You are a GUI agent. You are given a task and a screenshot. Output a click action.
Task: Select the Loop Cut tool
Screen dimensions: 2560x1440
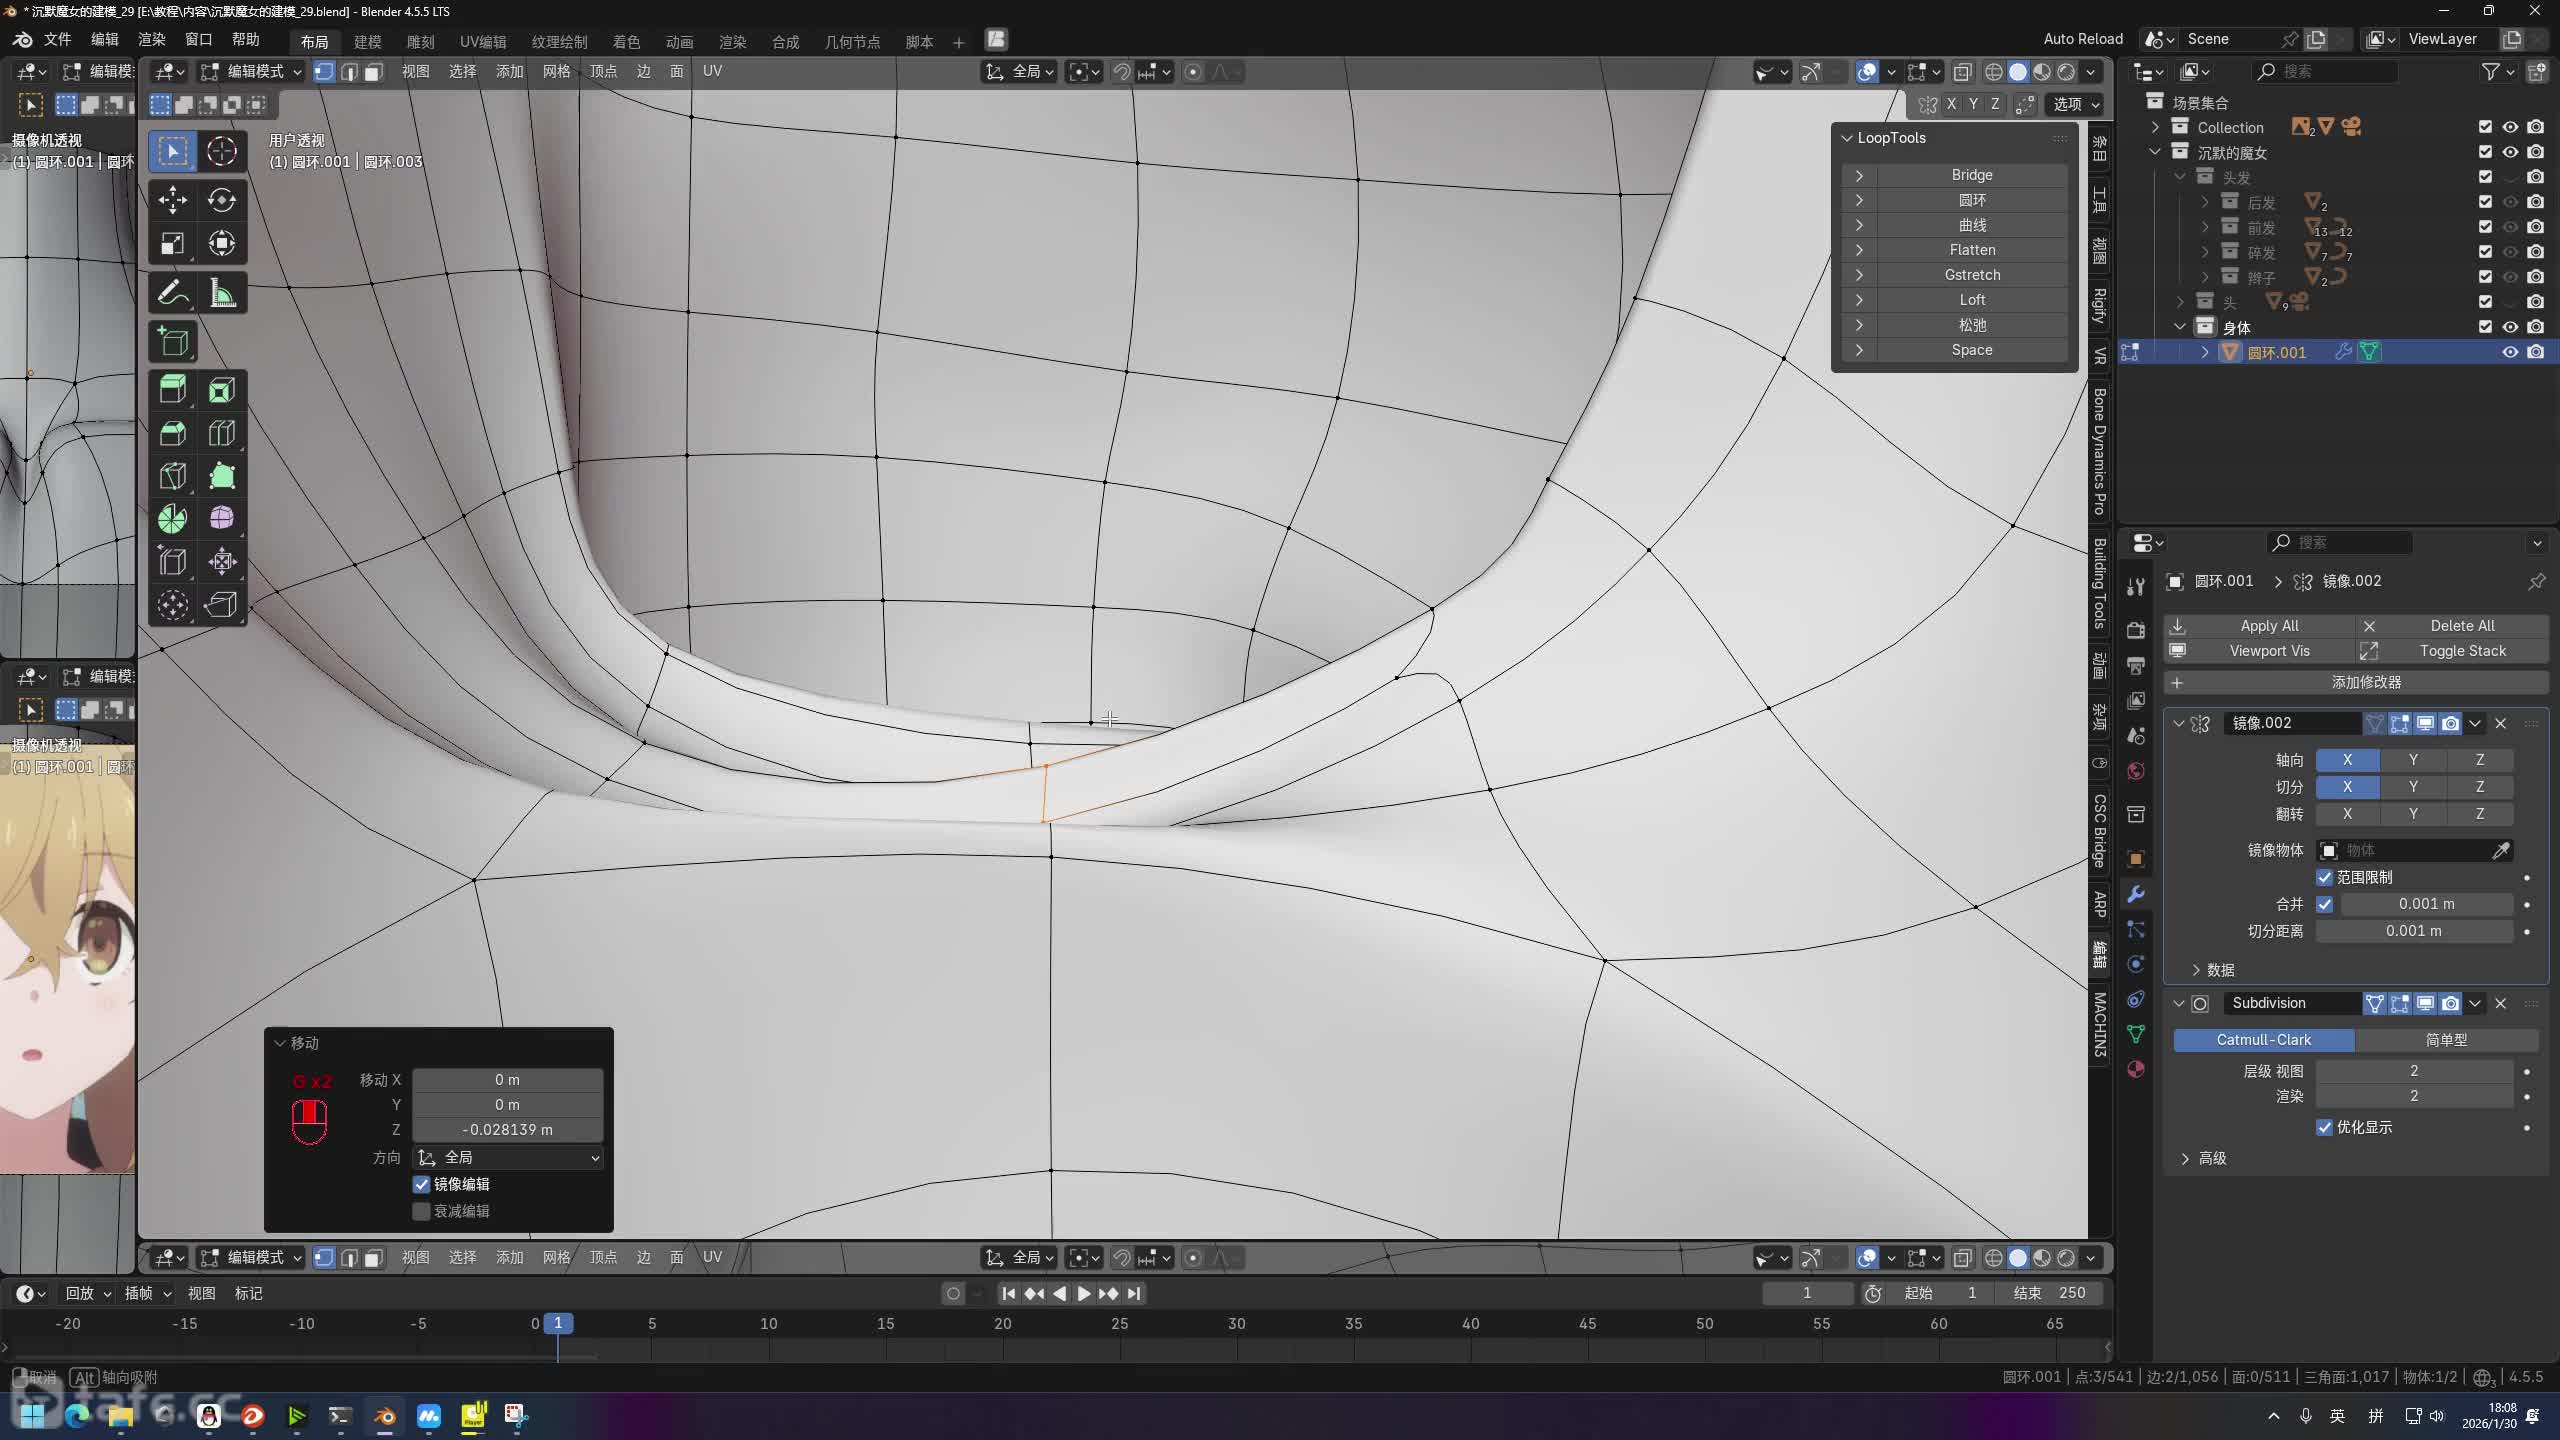click(x=221, y=432)
